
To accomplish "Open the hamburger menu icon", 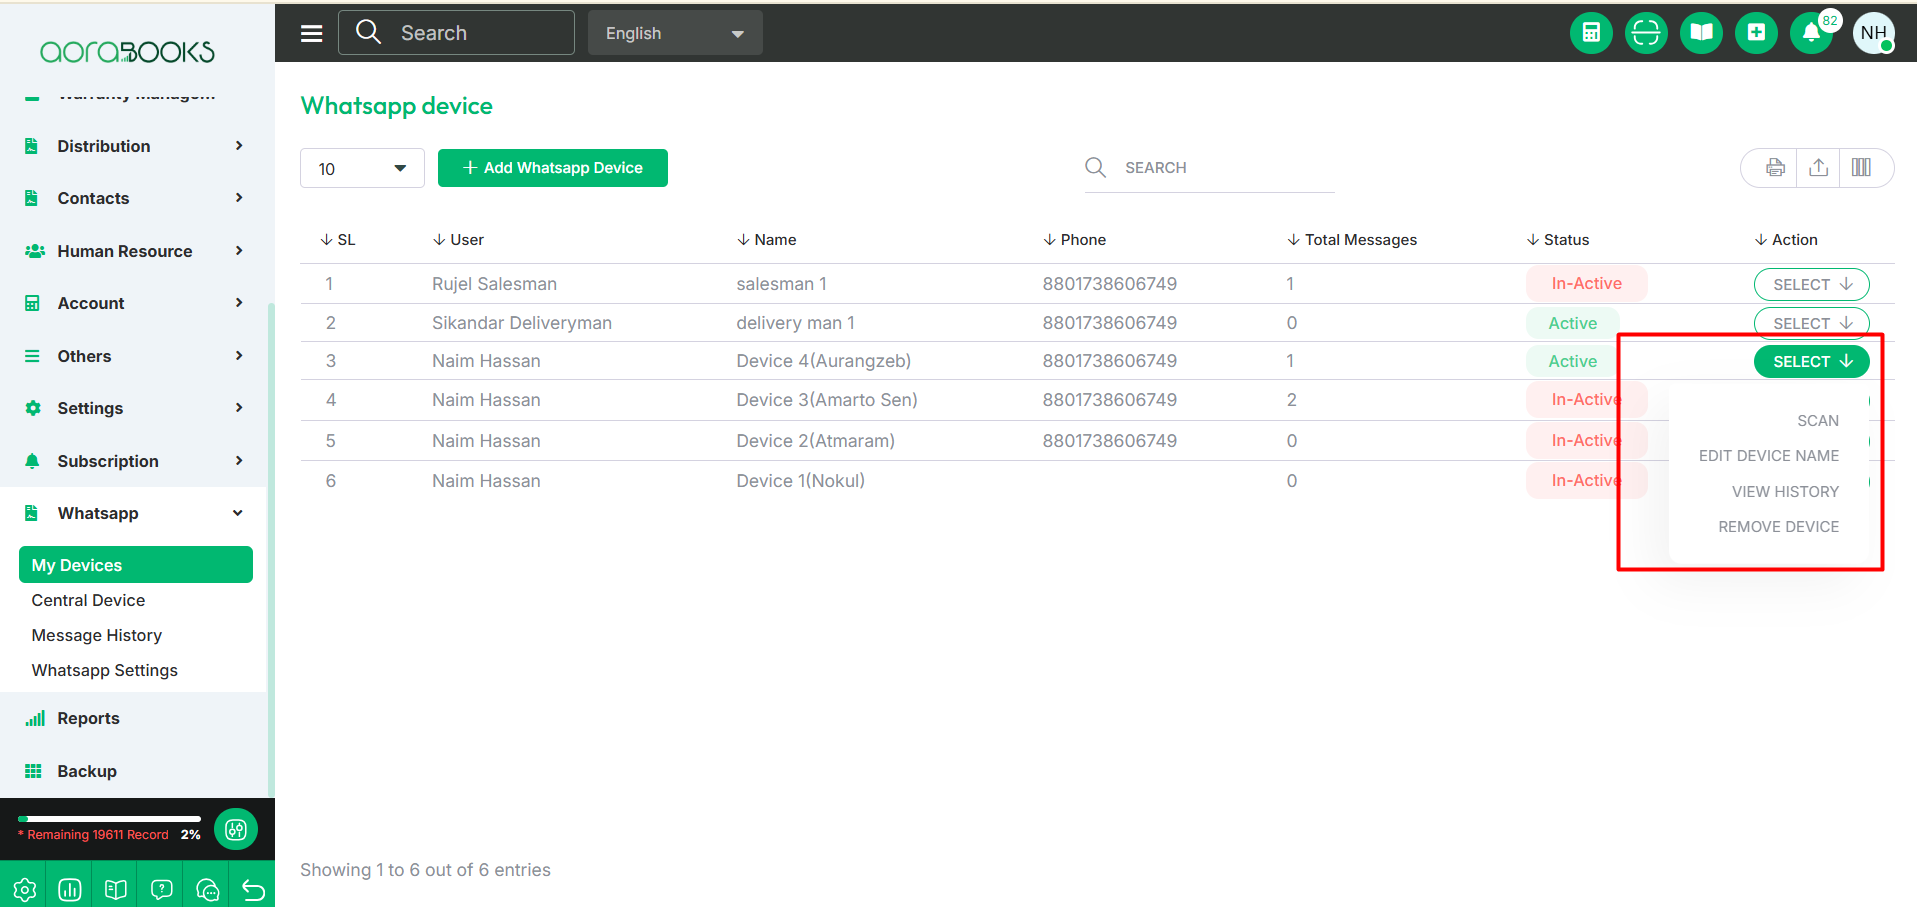I will [x=312, y=33].
